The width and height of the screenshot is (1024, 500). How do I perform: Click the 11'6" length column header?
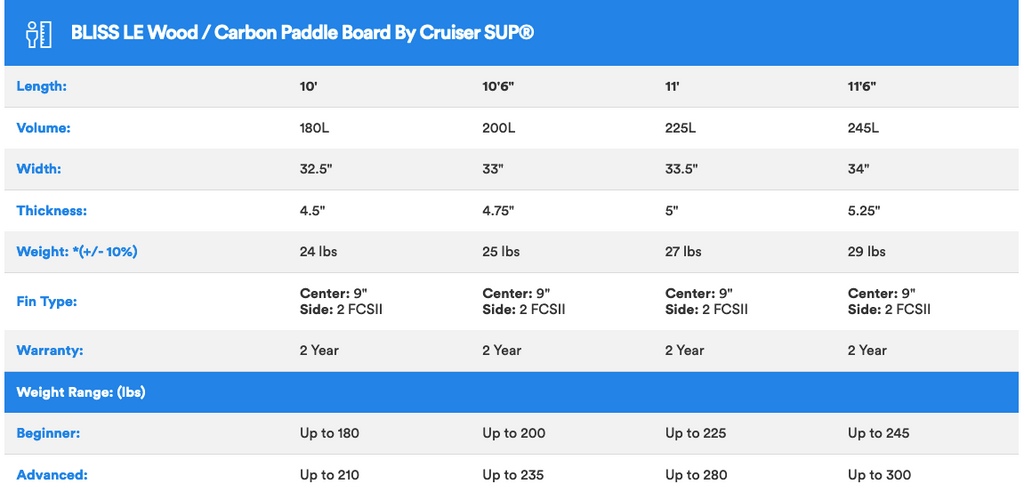point(862,86)
